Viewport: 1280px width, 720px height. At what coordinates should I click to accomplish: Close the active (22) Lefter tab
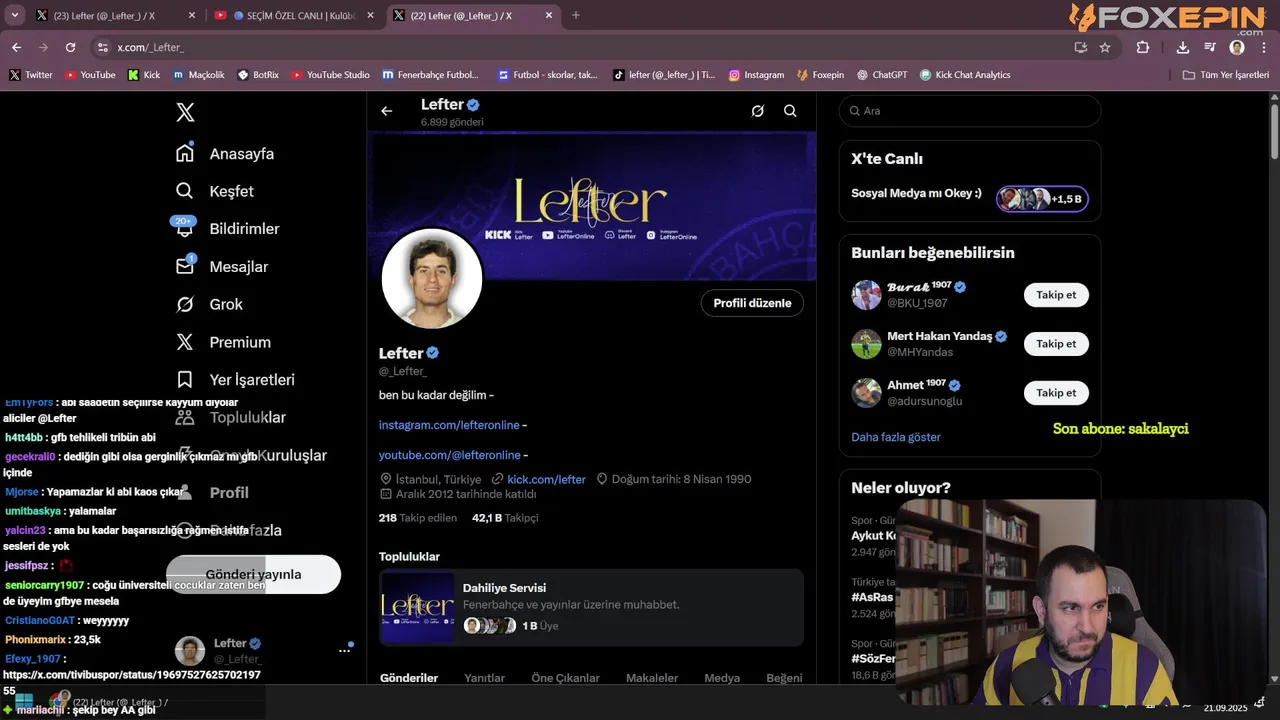pyautogui.click(x=548, y=15)
